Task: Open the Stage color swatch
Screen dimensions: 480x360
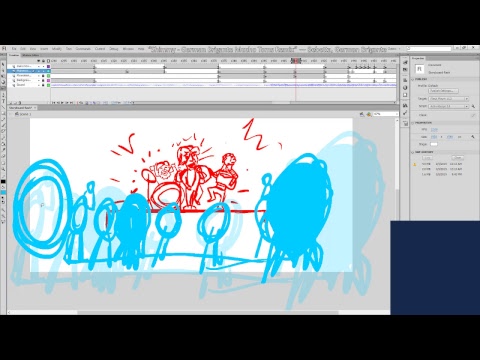Action: click(434, 144)
